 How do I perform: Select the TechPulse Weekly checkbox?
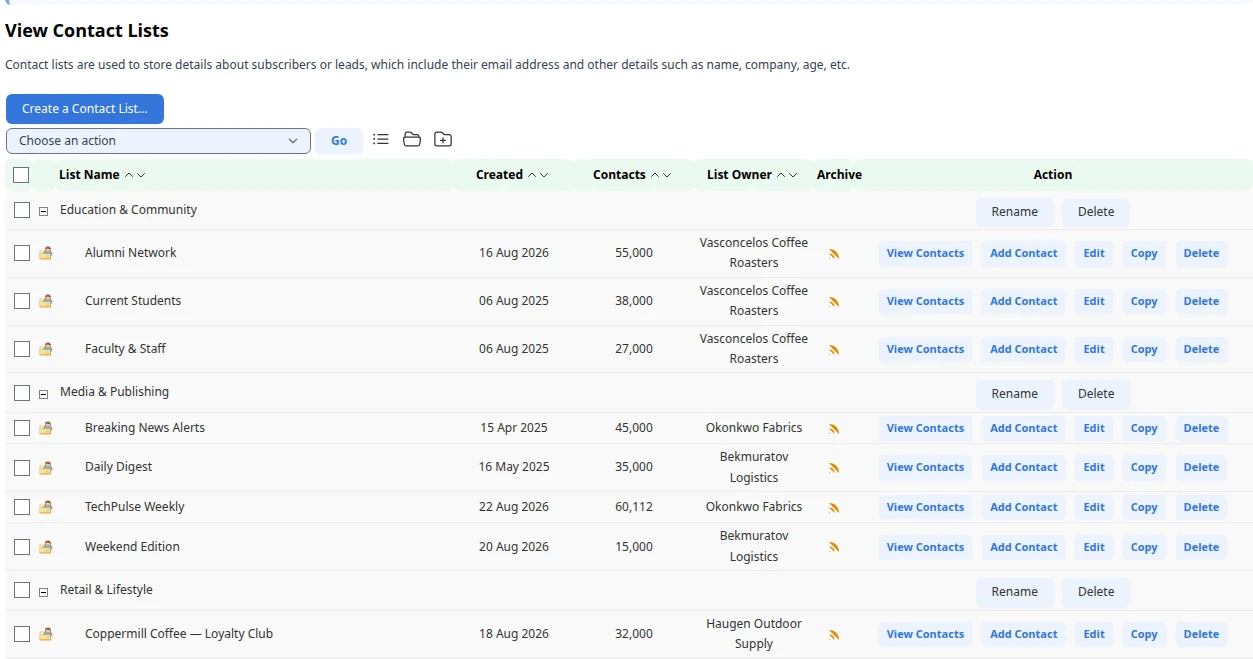[x=22, y=507]
